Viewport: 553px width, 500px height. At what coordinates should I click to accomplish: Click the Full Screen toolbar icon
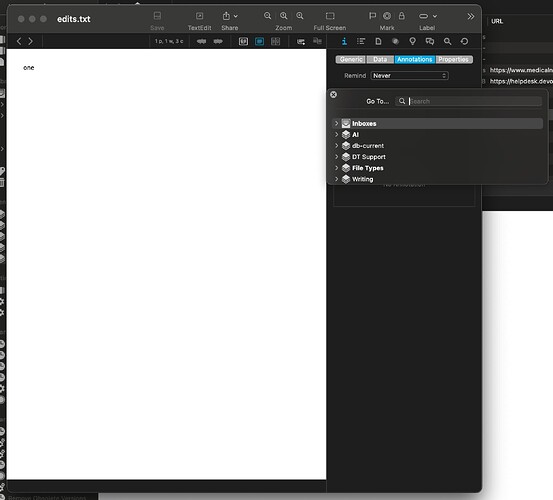coord(330,16)
